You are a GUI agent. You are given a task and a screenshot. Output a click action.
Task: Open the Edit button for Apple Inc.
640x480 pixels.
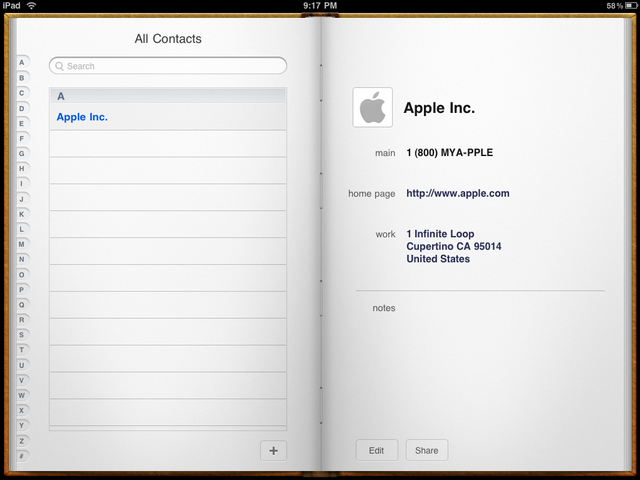click(x=376, y=450)
